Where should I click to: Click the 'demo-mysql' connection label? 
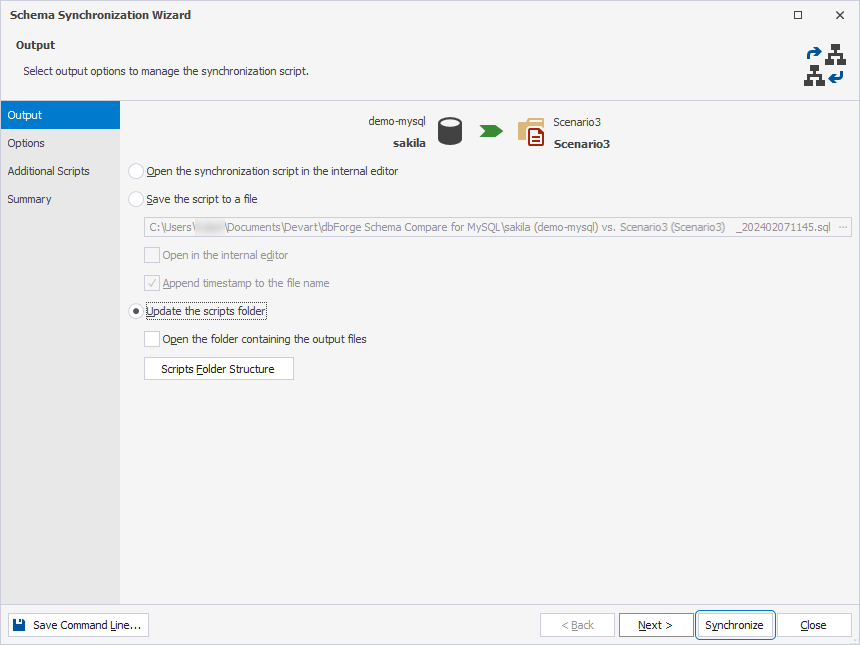[397, 121]
